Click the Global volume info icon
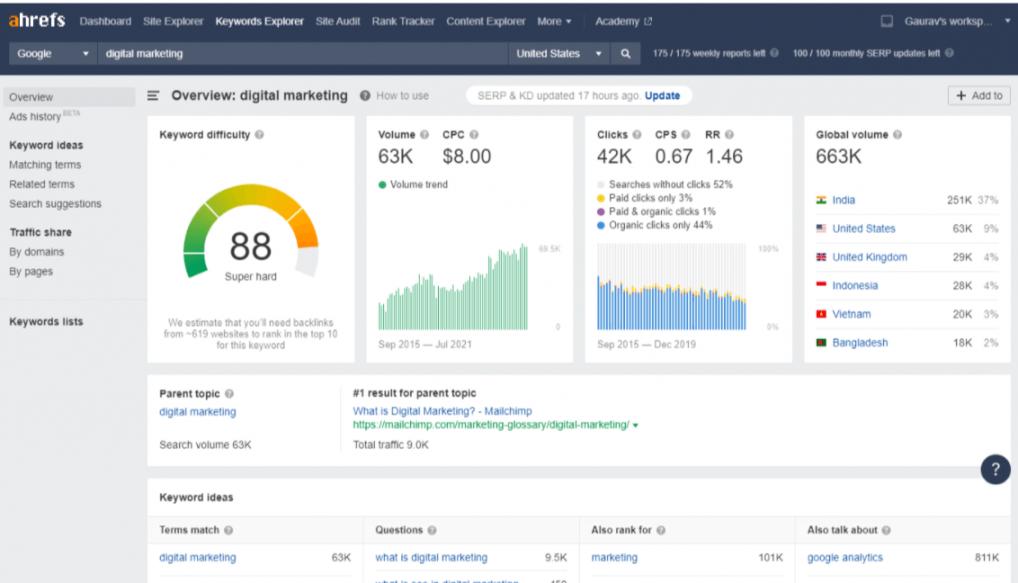The image size is (1018, 583). 897,134
